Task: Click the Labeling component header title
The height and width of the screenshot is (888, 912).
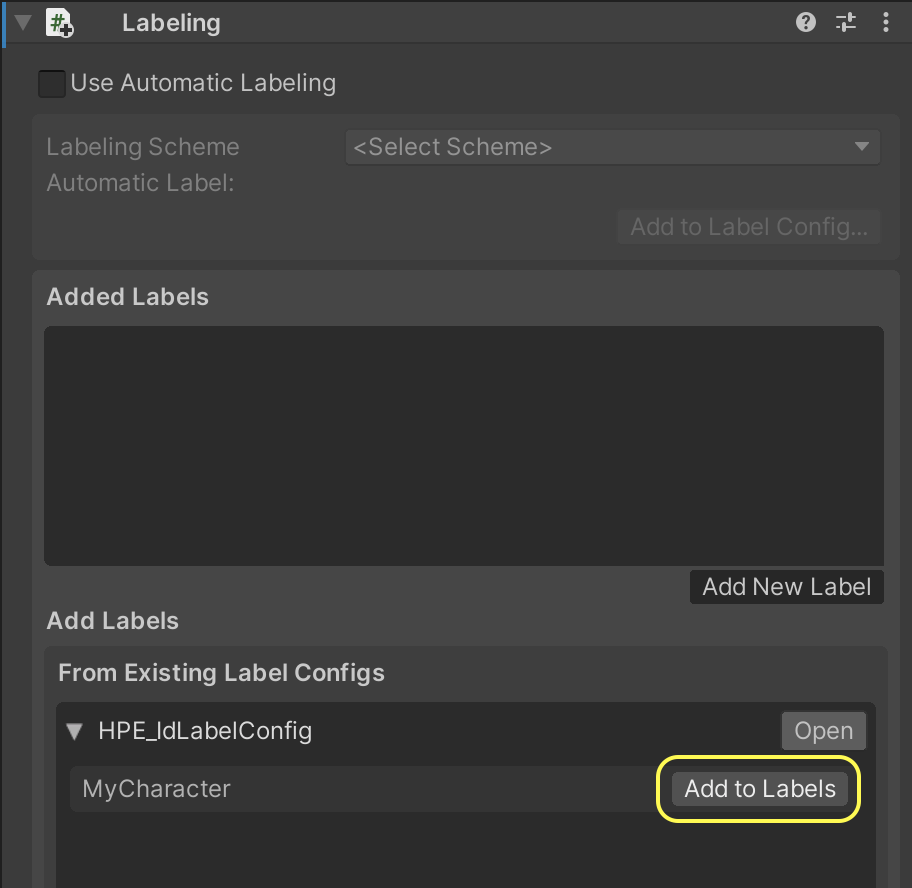Action: click(171, 22)
